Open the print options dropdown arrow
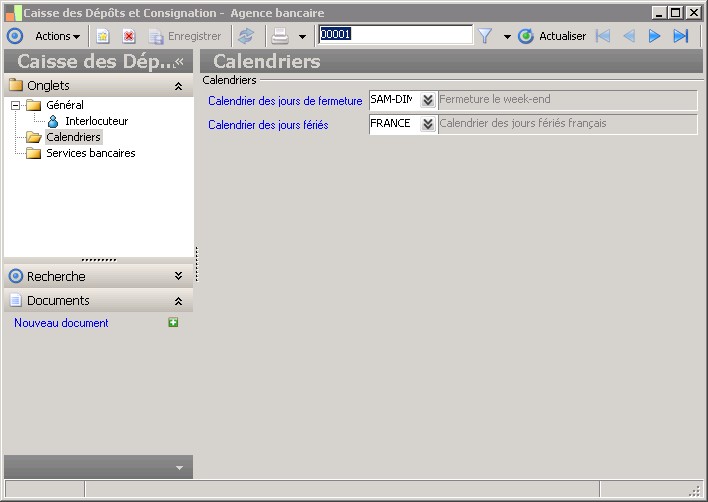The image size is (708, 502). pos(302,37)
